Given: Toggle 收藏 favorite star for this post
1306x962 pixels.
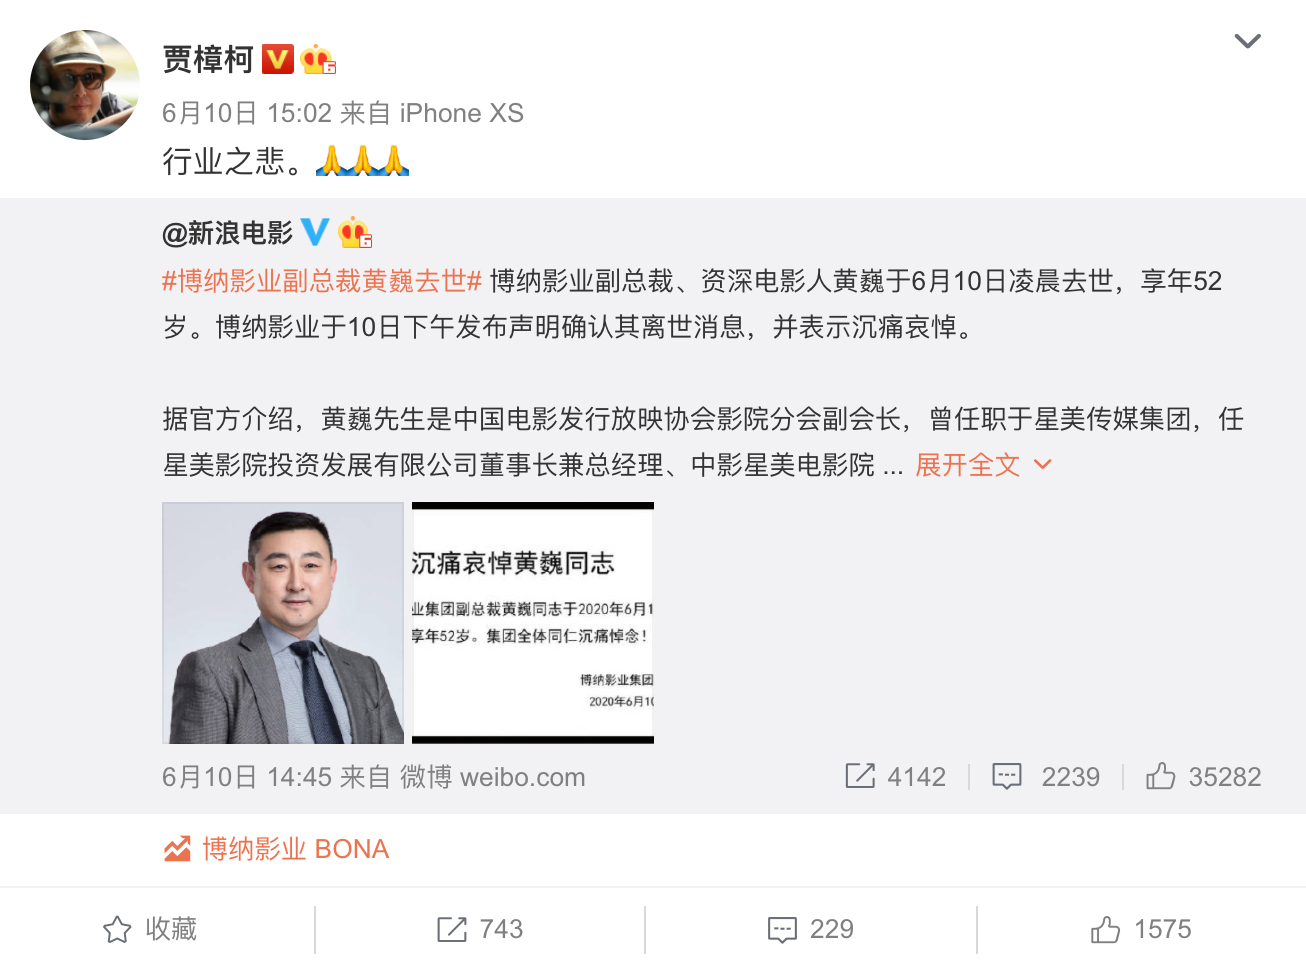Looking at the screenshot, I should (x=150, y=929).
